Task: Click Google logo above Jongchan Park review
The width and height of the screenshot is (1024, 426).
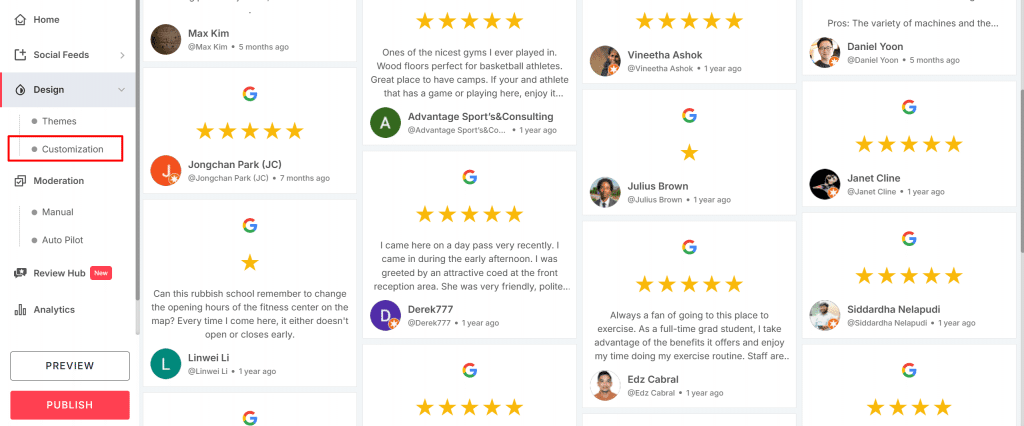Action: (x=250, y=94)
